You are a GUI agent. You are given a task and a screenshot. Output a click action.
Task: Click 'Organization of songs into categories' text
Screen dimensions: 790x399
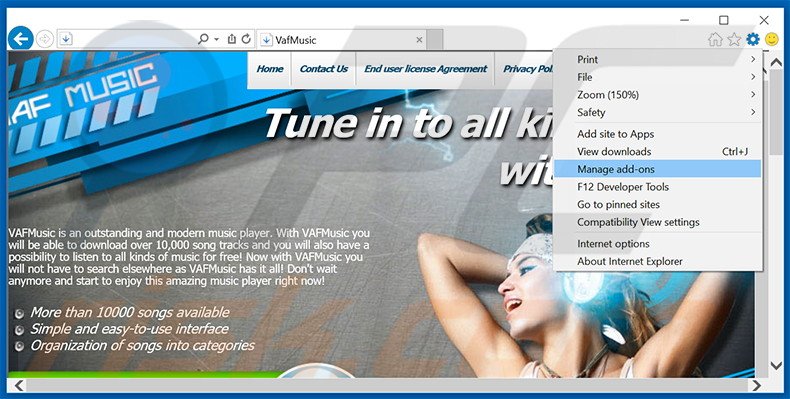(x=142, y=346)
